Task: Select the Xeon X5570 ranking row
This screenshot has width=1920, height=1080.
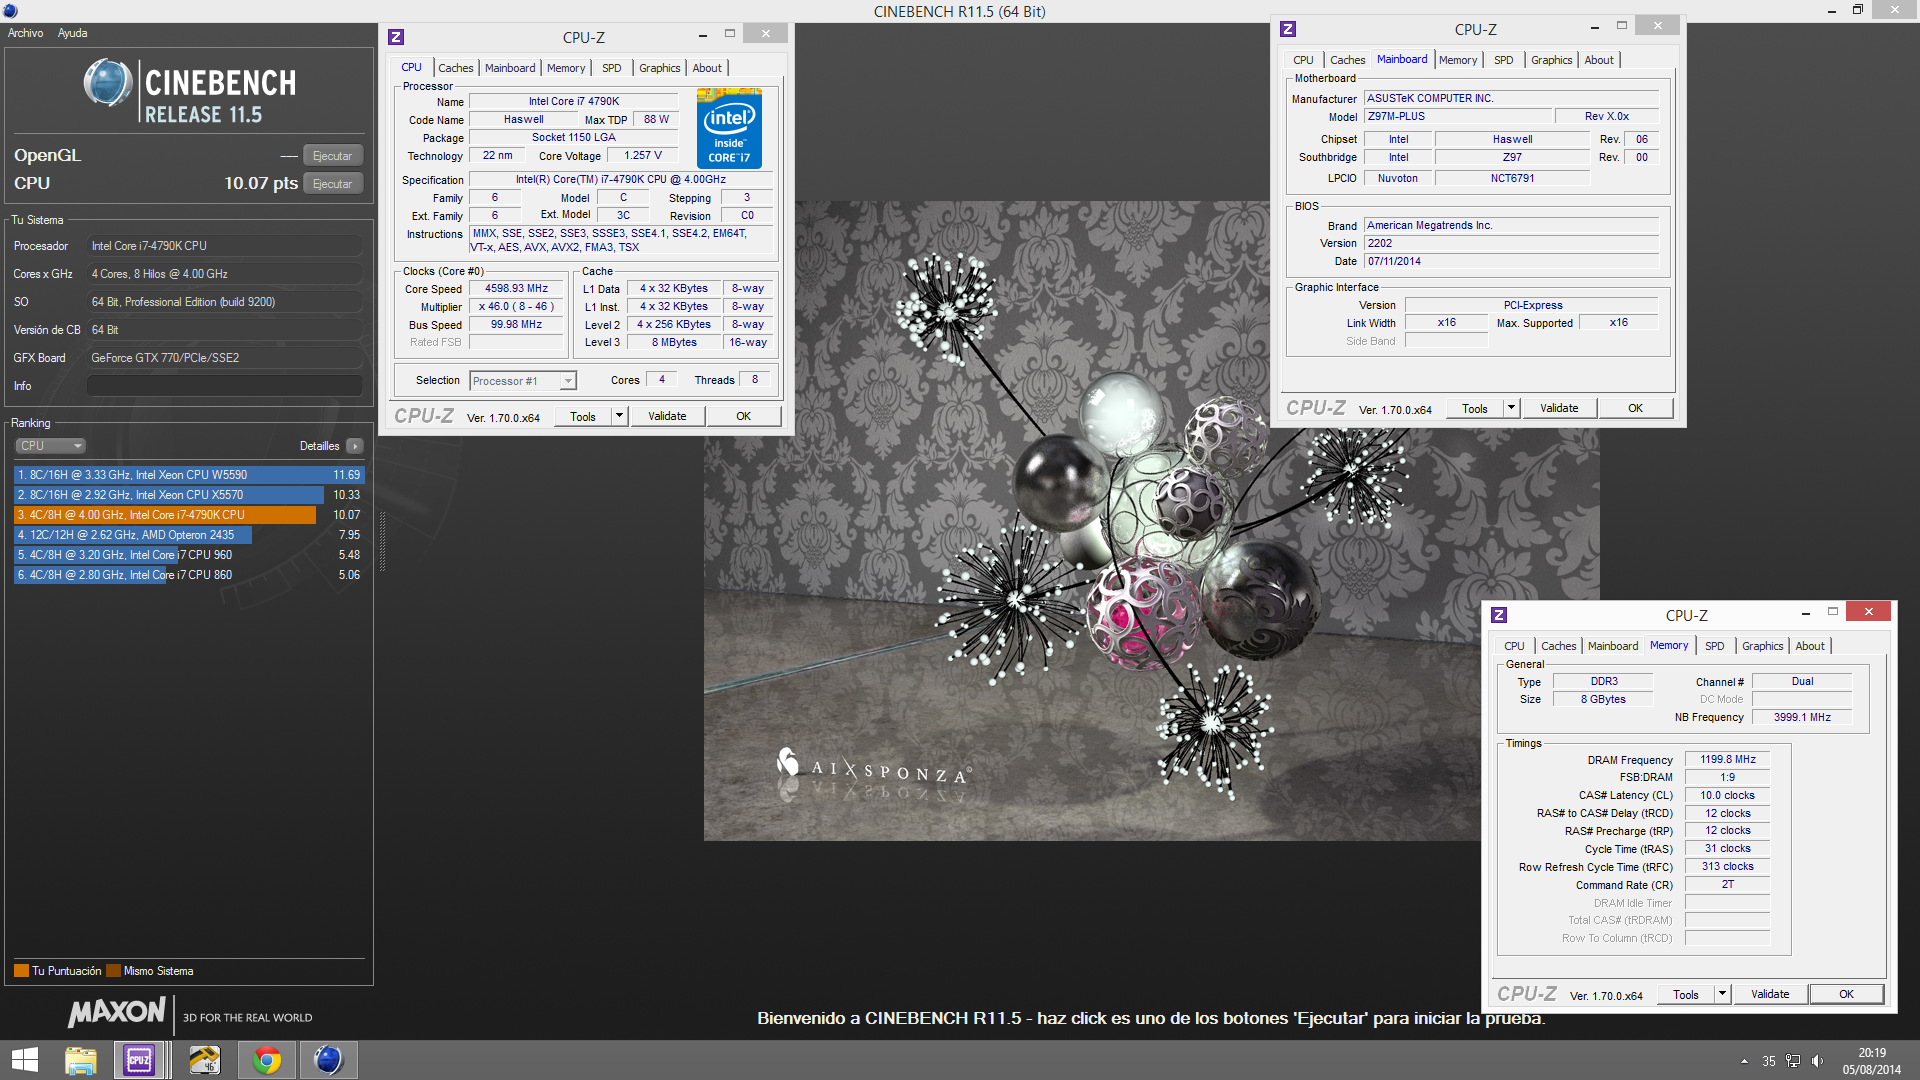Action: click(x=189, y=495)
